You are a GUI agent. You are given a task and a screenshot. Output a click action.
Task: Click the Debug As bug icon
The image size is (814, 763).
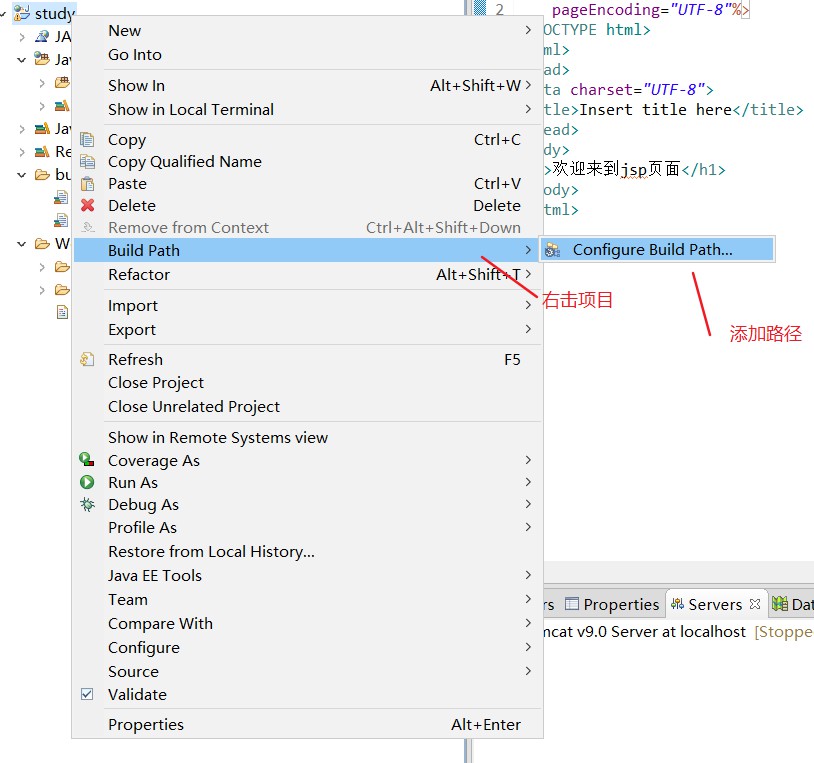[87, 505]
